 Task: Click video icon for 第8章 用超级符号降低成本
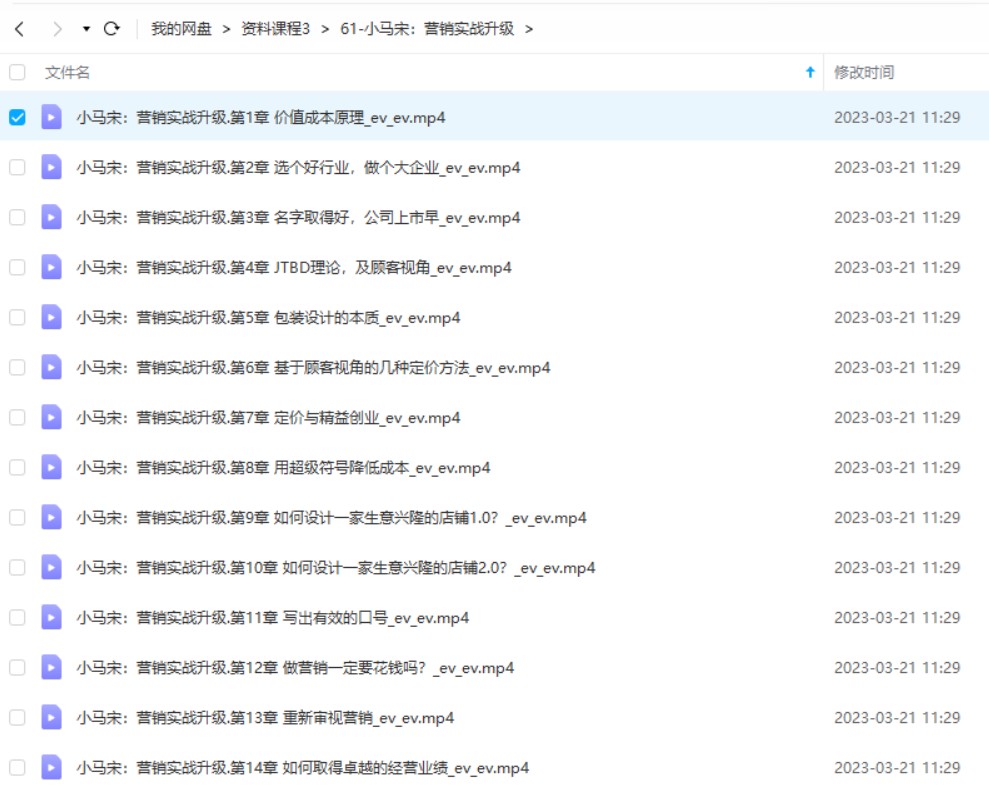pyautogui.click(x=51, y=467)
